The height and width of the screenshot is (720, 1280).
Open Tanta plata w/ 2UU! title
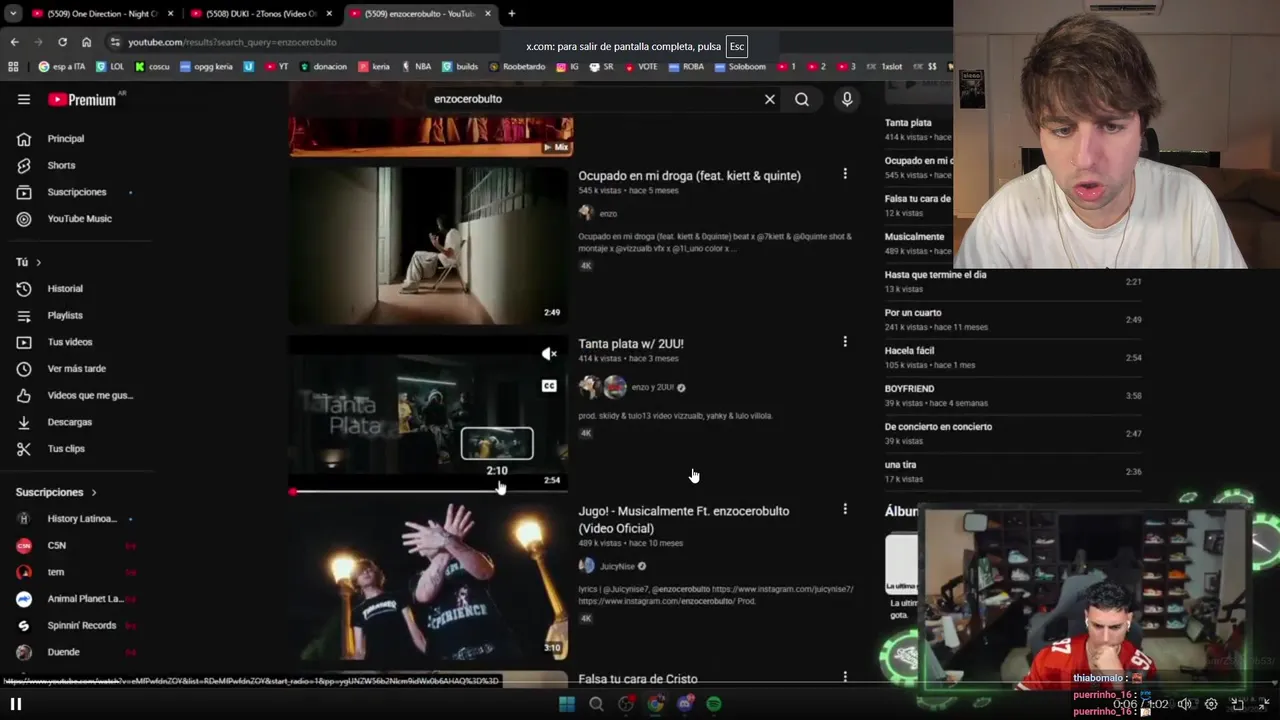pos(631,343)
